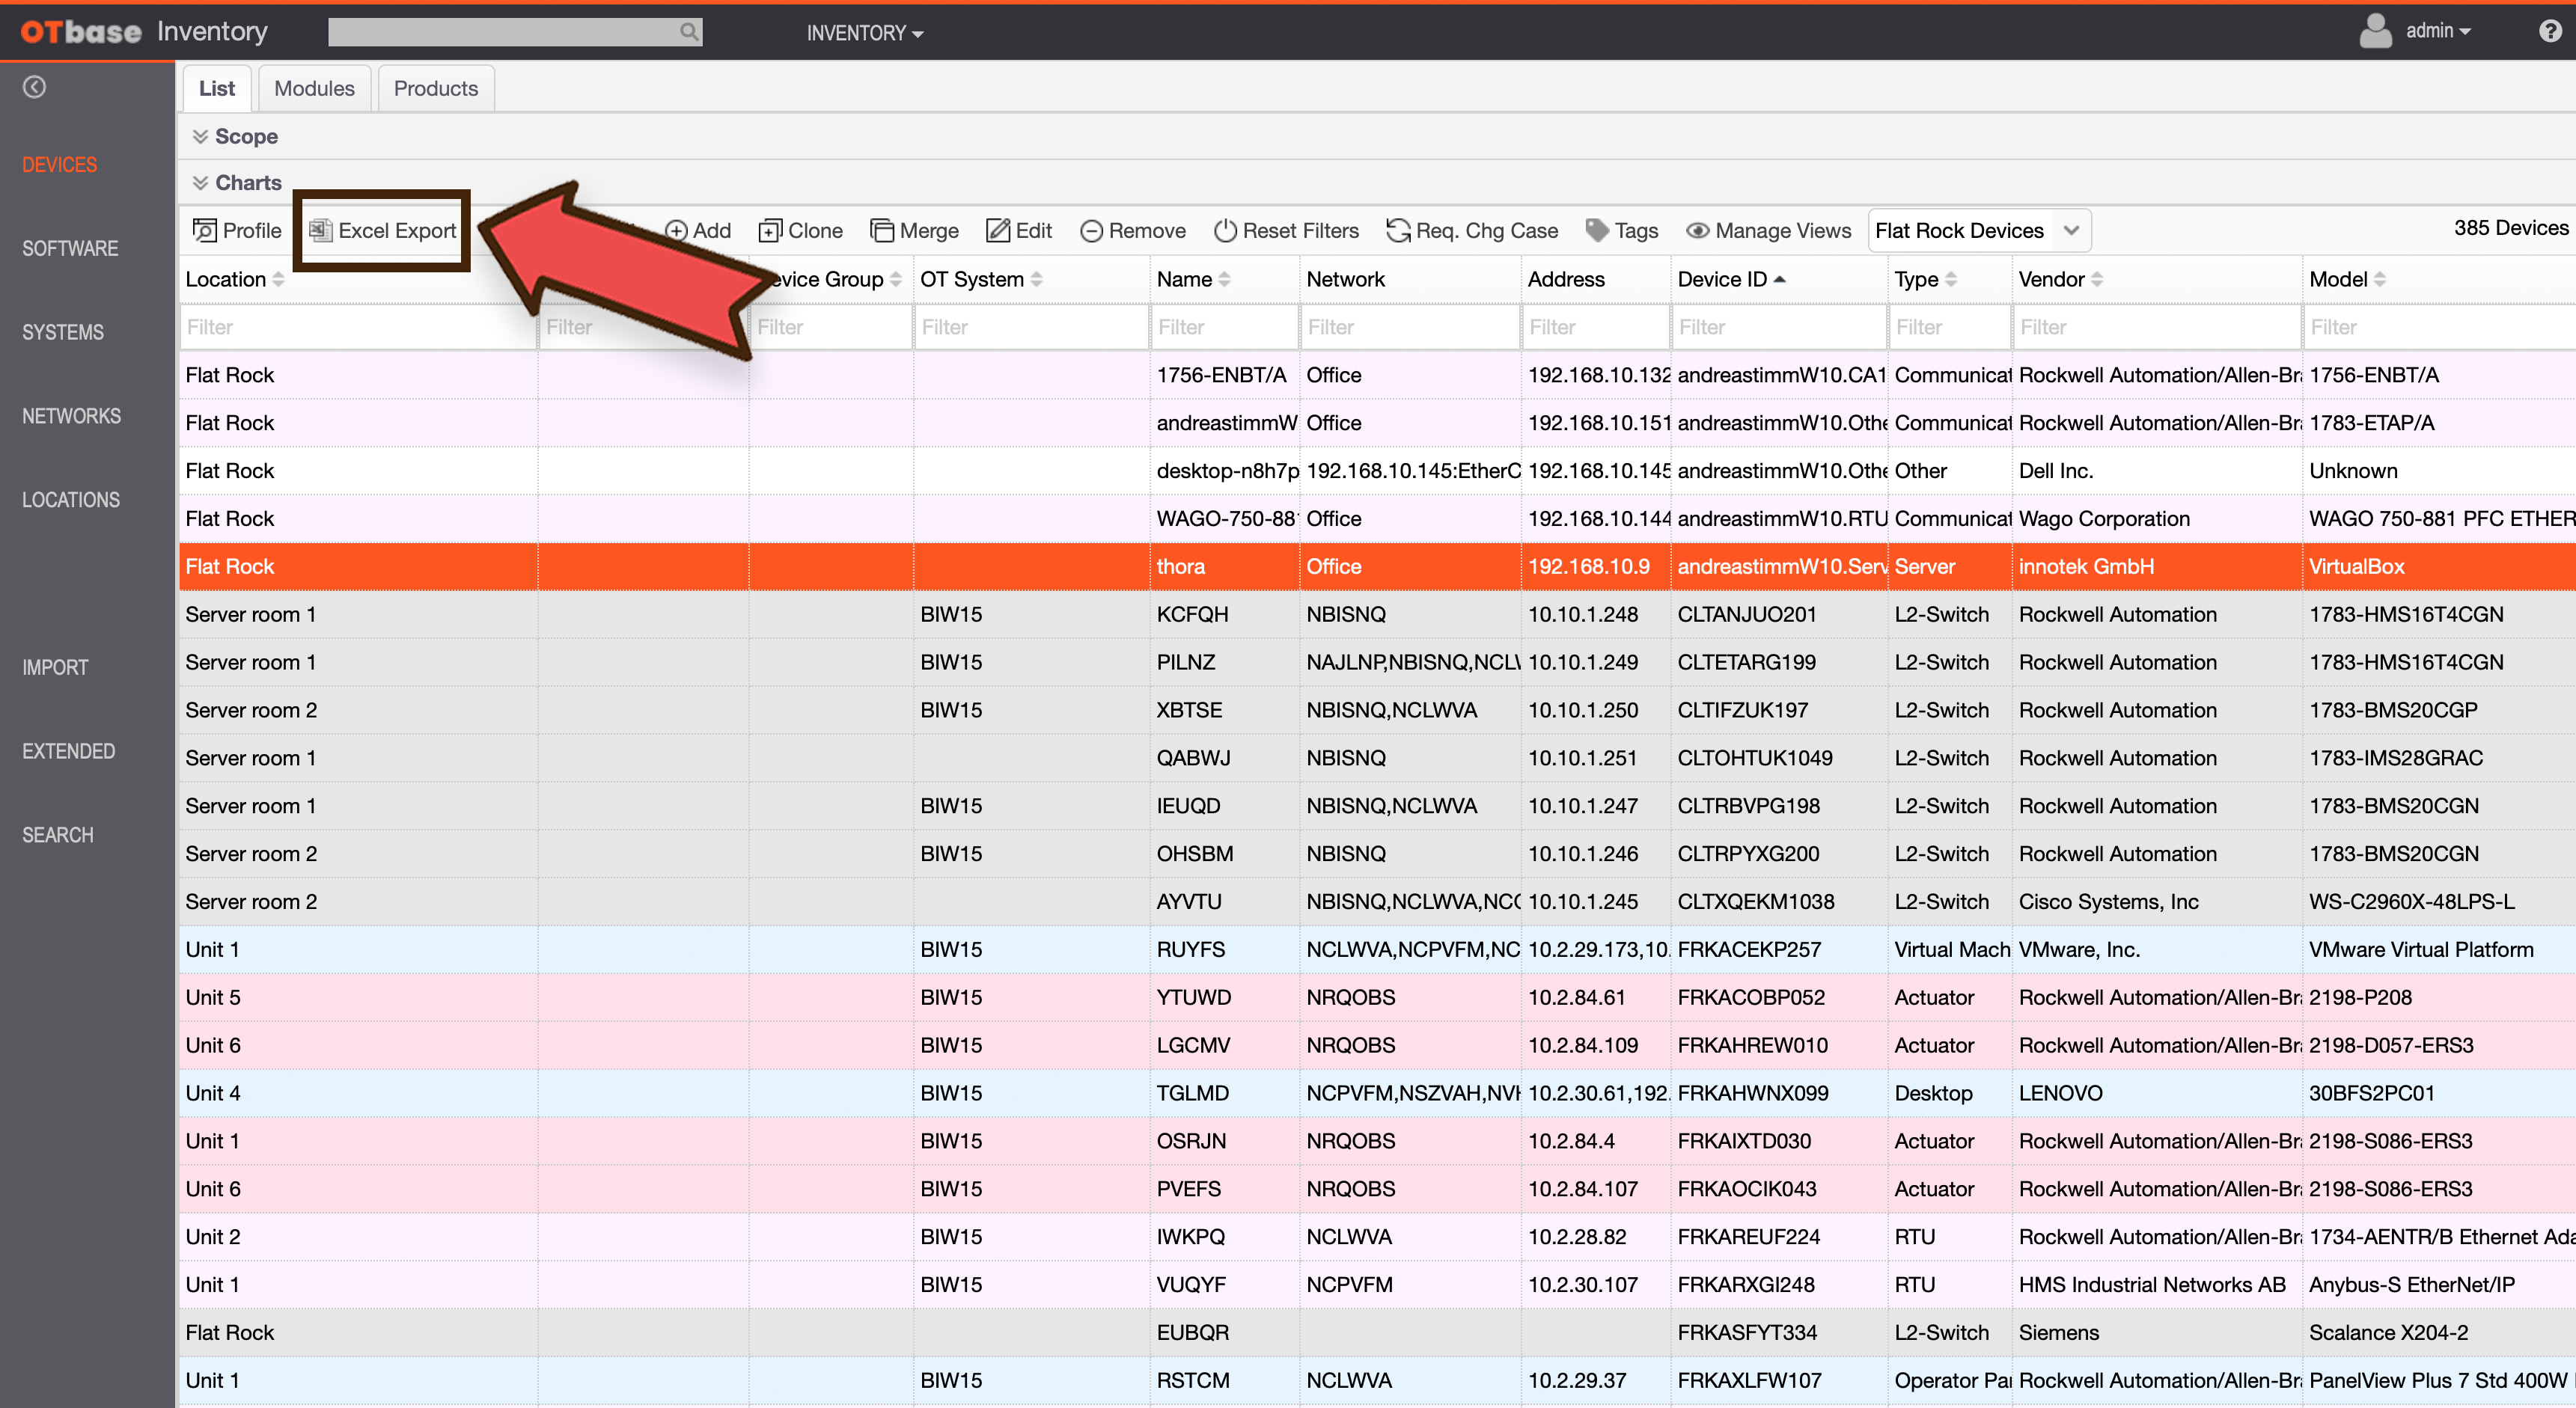Click the Remove device icon
This screenshot has width=2576, height=1408.
pyautogui.click(x=1091, y=231)
